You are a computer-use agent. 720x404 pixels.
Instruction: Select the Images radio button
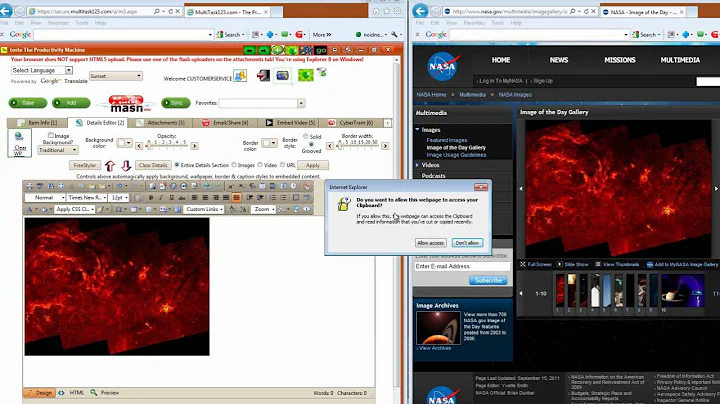[234, 164]
